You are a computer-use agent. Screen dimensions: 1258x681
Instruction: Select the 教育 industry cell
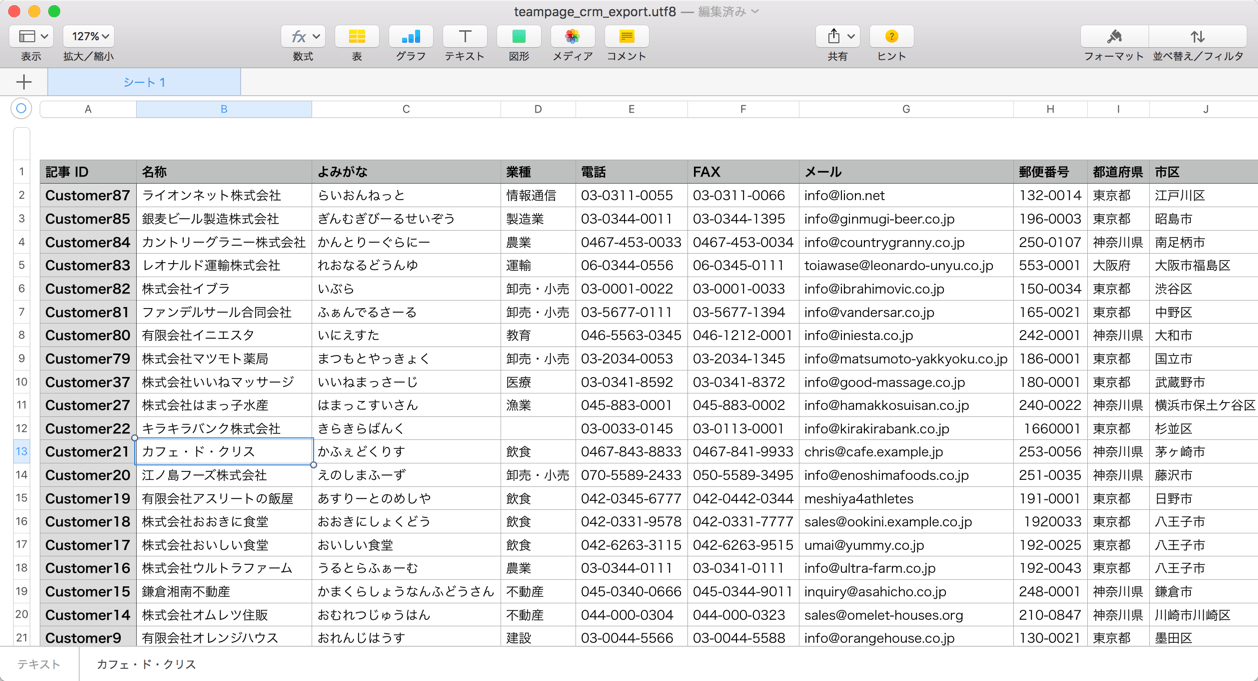tap(538, 335)
